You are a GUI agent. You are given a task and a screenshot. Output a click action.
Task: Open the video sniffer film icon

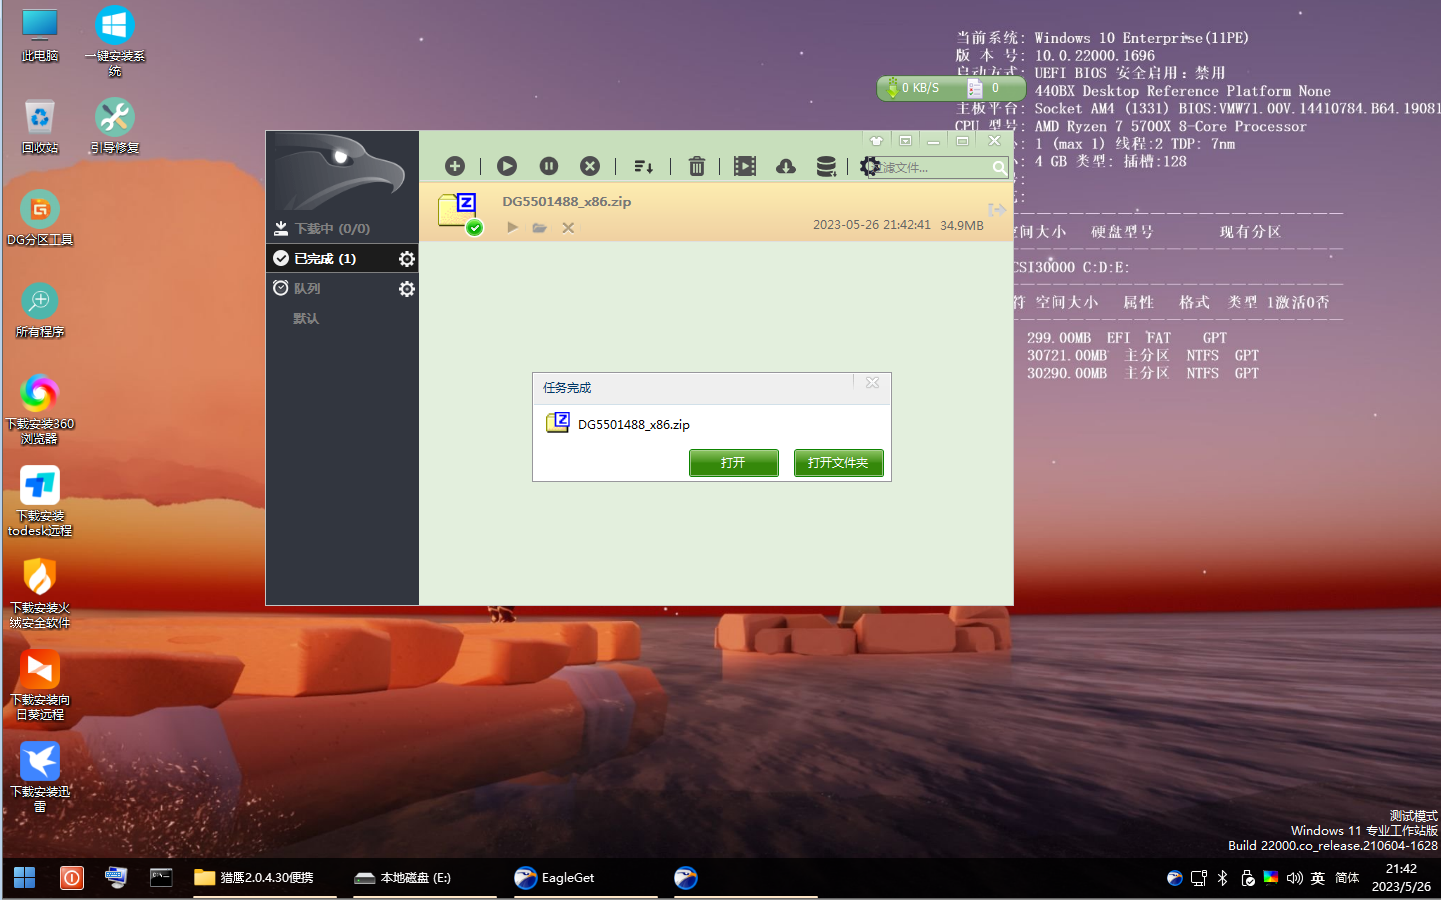tap(745, 166)
